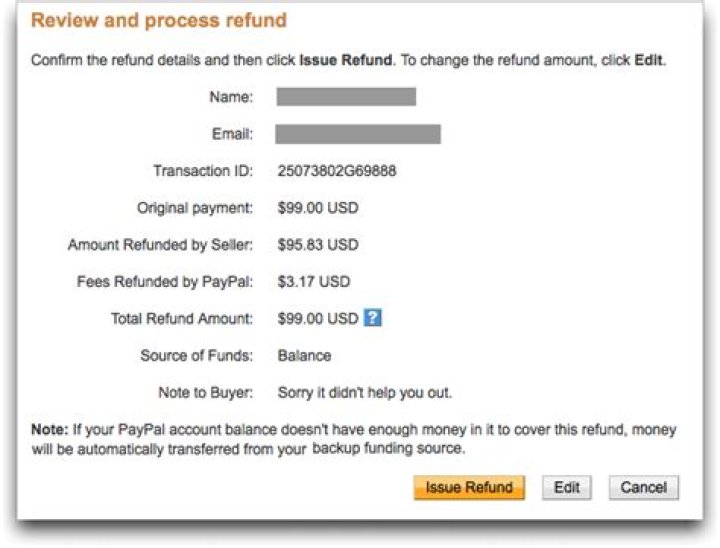The image size is (720, 548).
Task: Click the Issue Refund button
Action: (468, 488)
